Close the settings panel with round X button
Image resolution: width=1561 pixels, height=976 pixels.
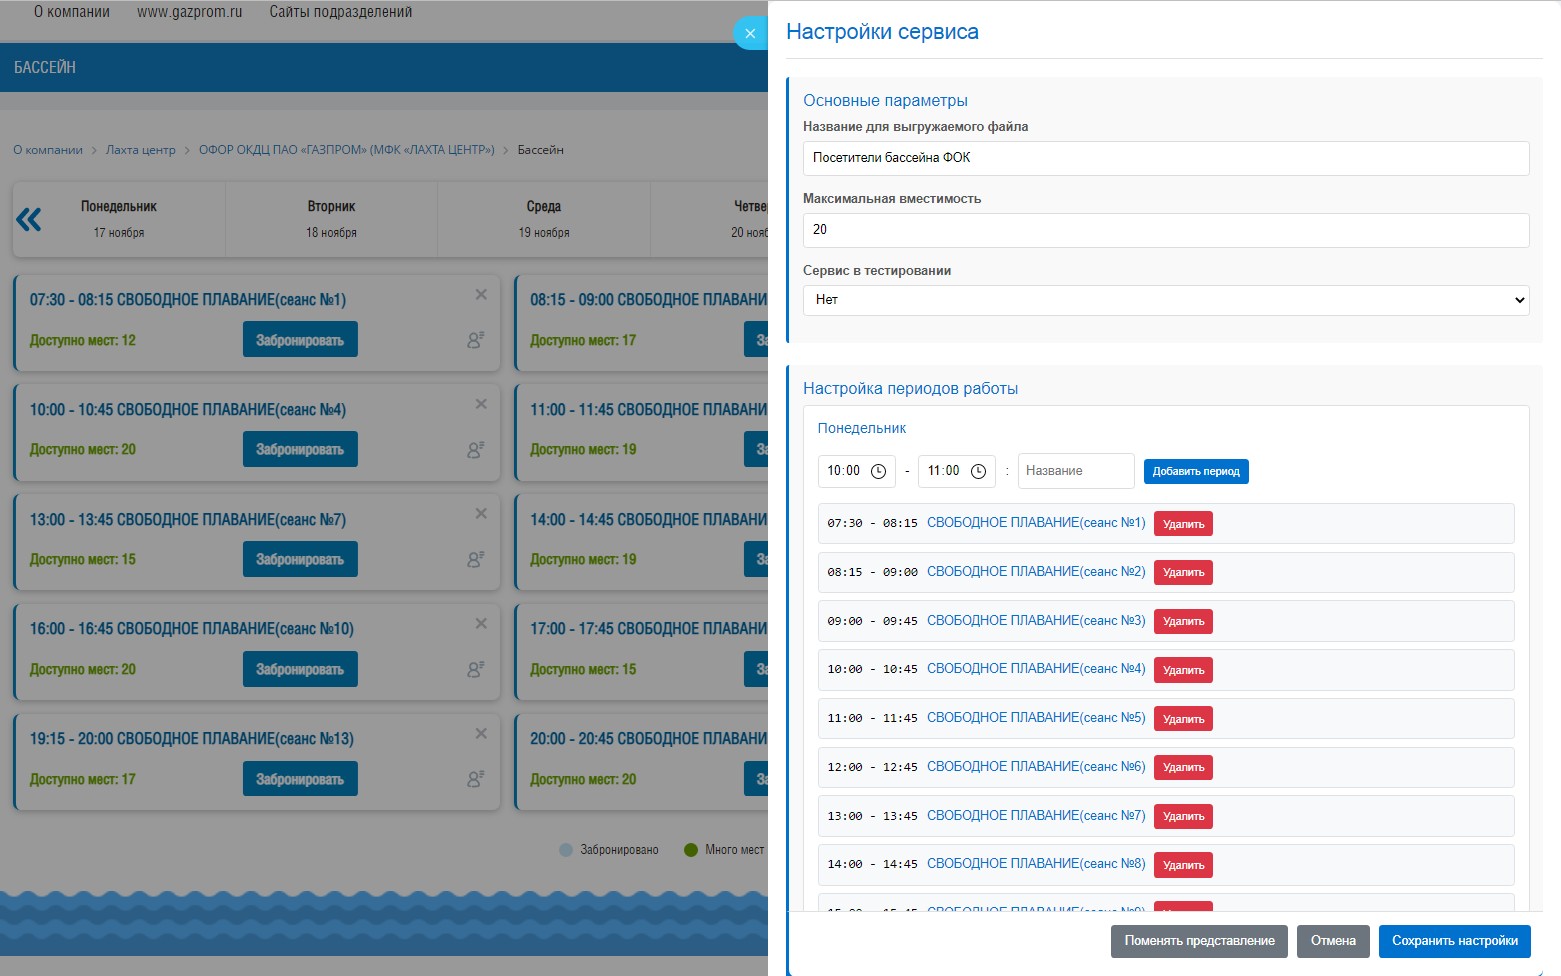point(750,33)
